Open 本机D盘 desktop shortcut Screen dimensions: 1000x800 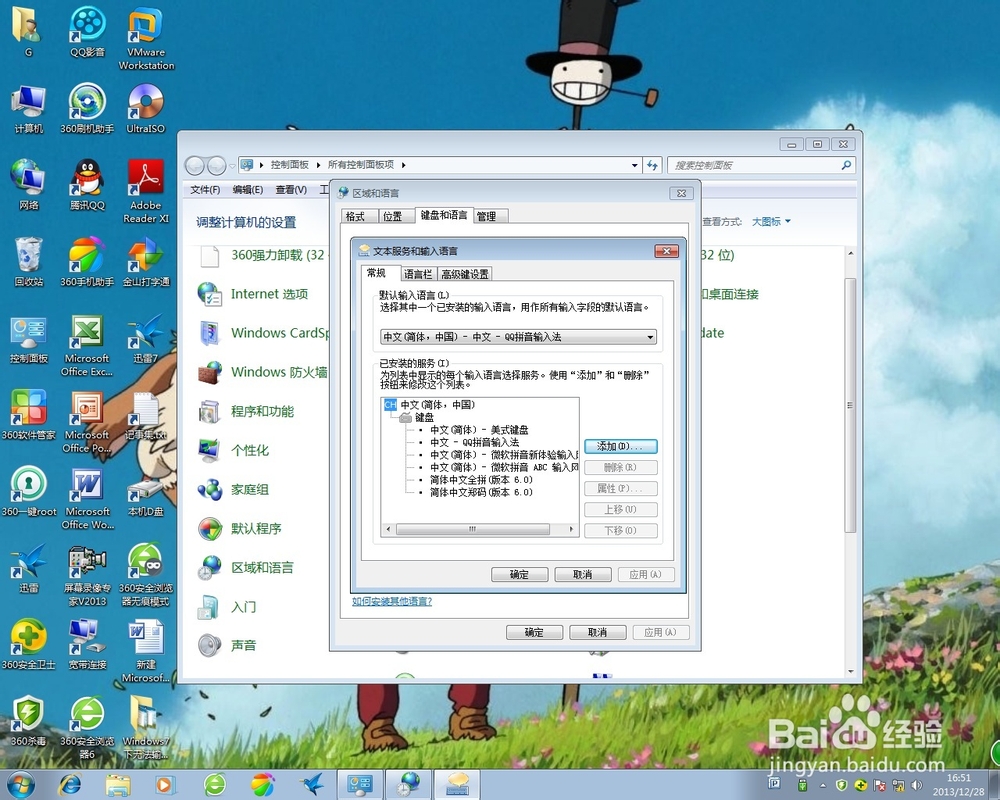tap(145, 498)
